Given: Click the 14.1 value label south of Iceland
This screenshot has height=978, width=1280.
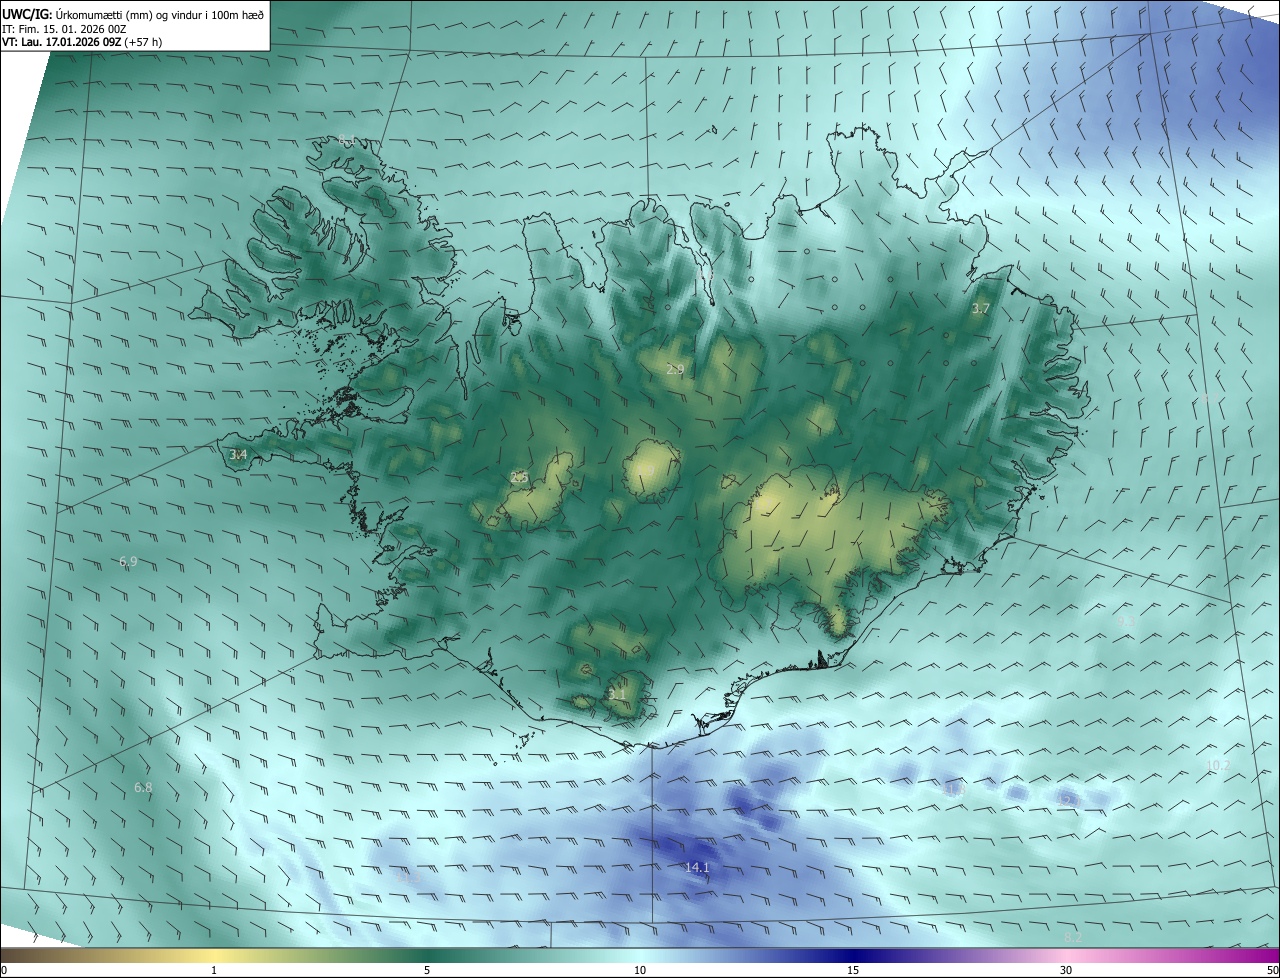Looking at the screenshot, I should point(697,867).
